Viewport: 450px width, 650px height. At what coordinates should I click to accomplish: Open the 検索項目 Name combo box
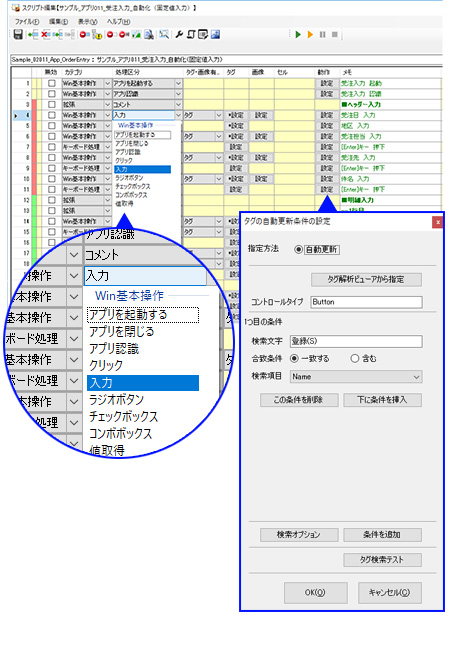click(356, 376)
